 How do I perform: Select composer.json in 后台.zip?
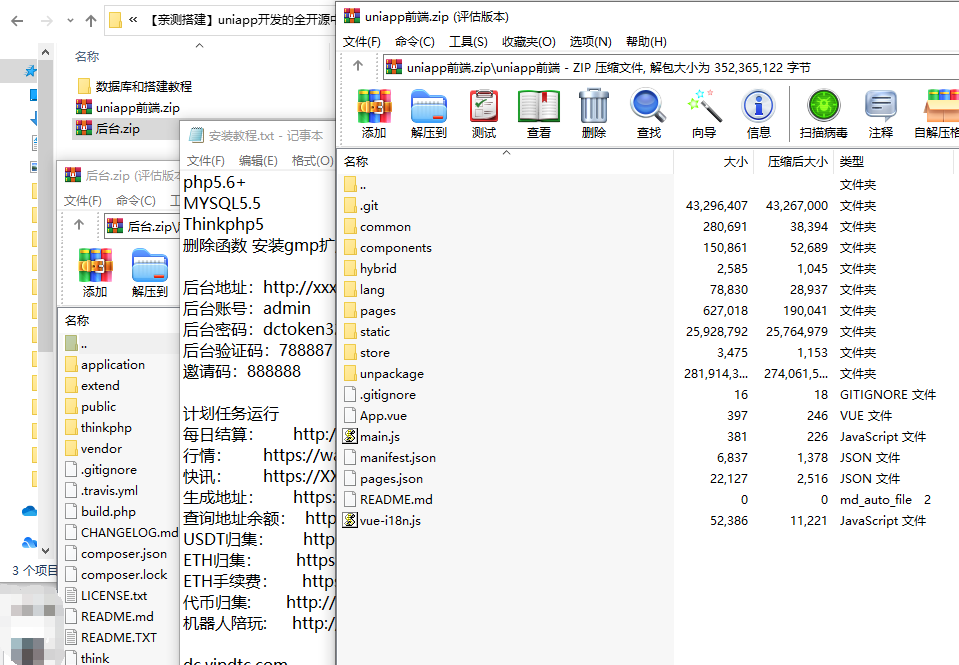[124, 554]
